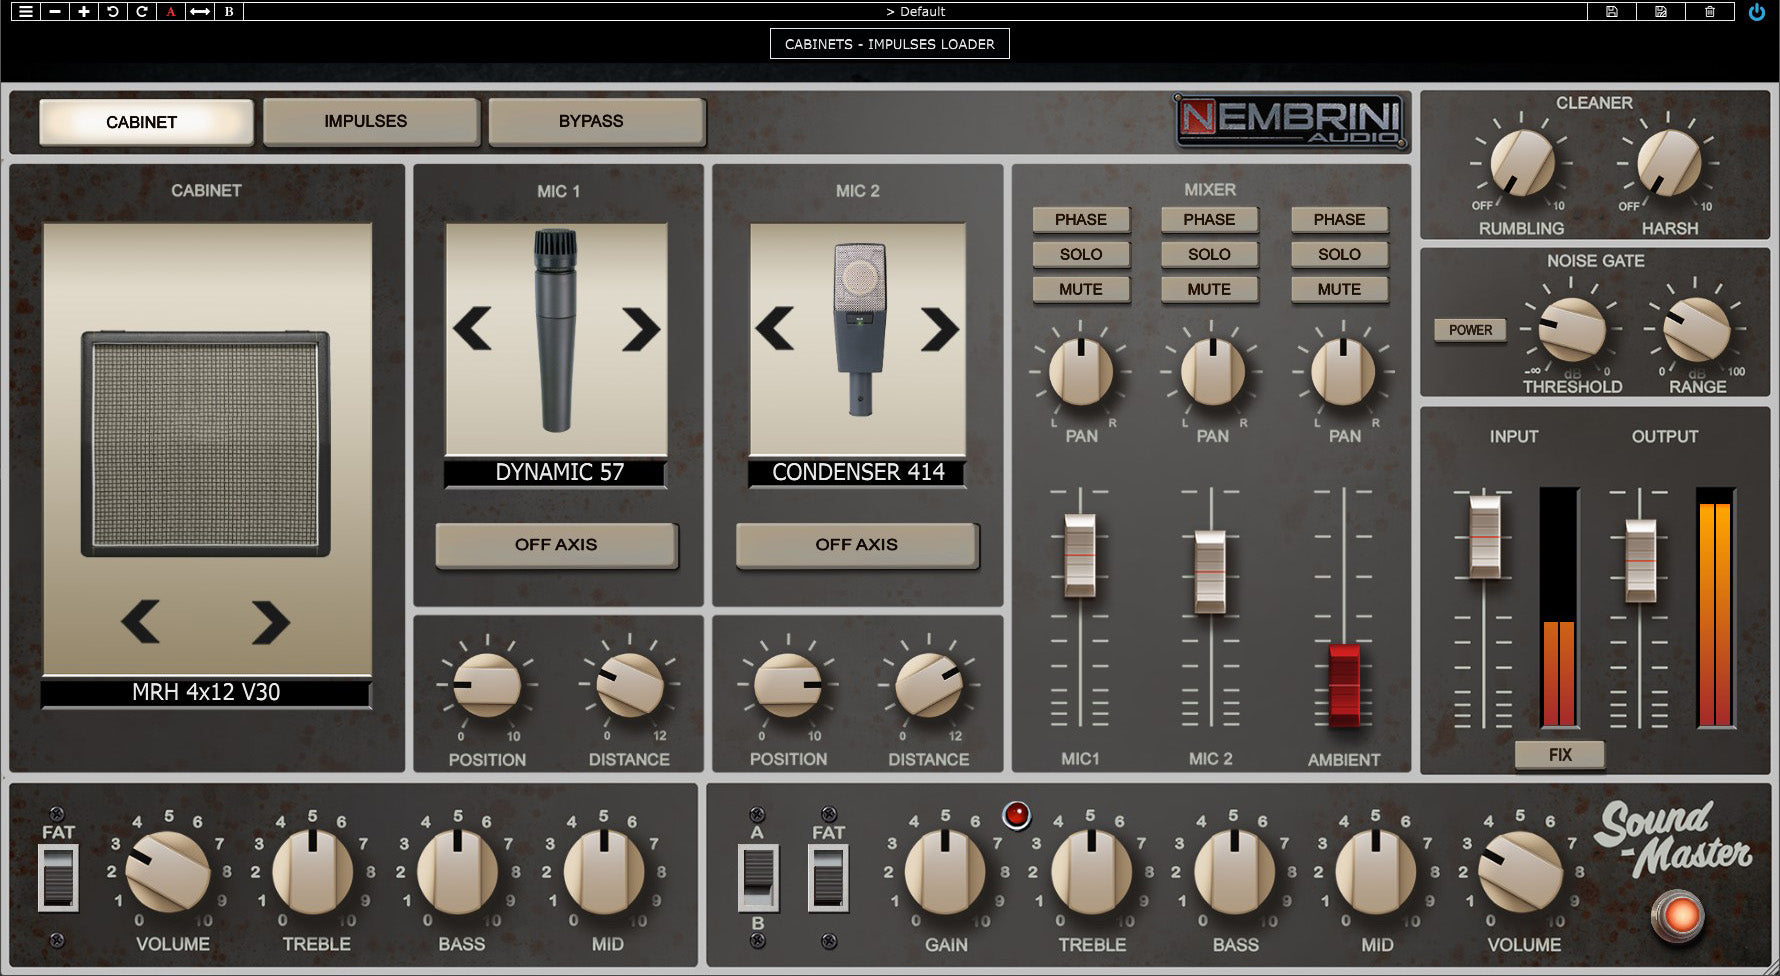Click OFF AXIS button under MIC 1
1780x976 pixels.
click(556, 545)
